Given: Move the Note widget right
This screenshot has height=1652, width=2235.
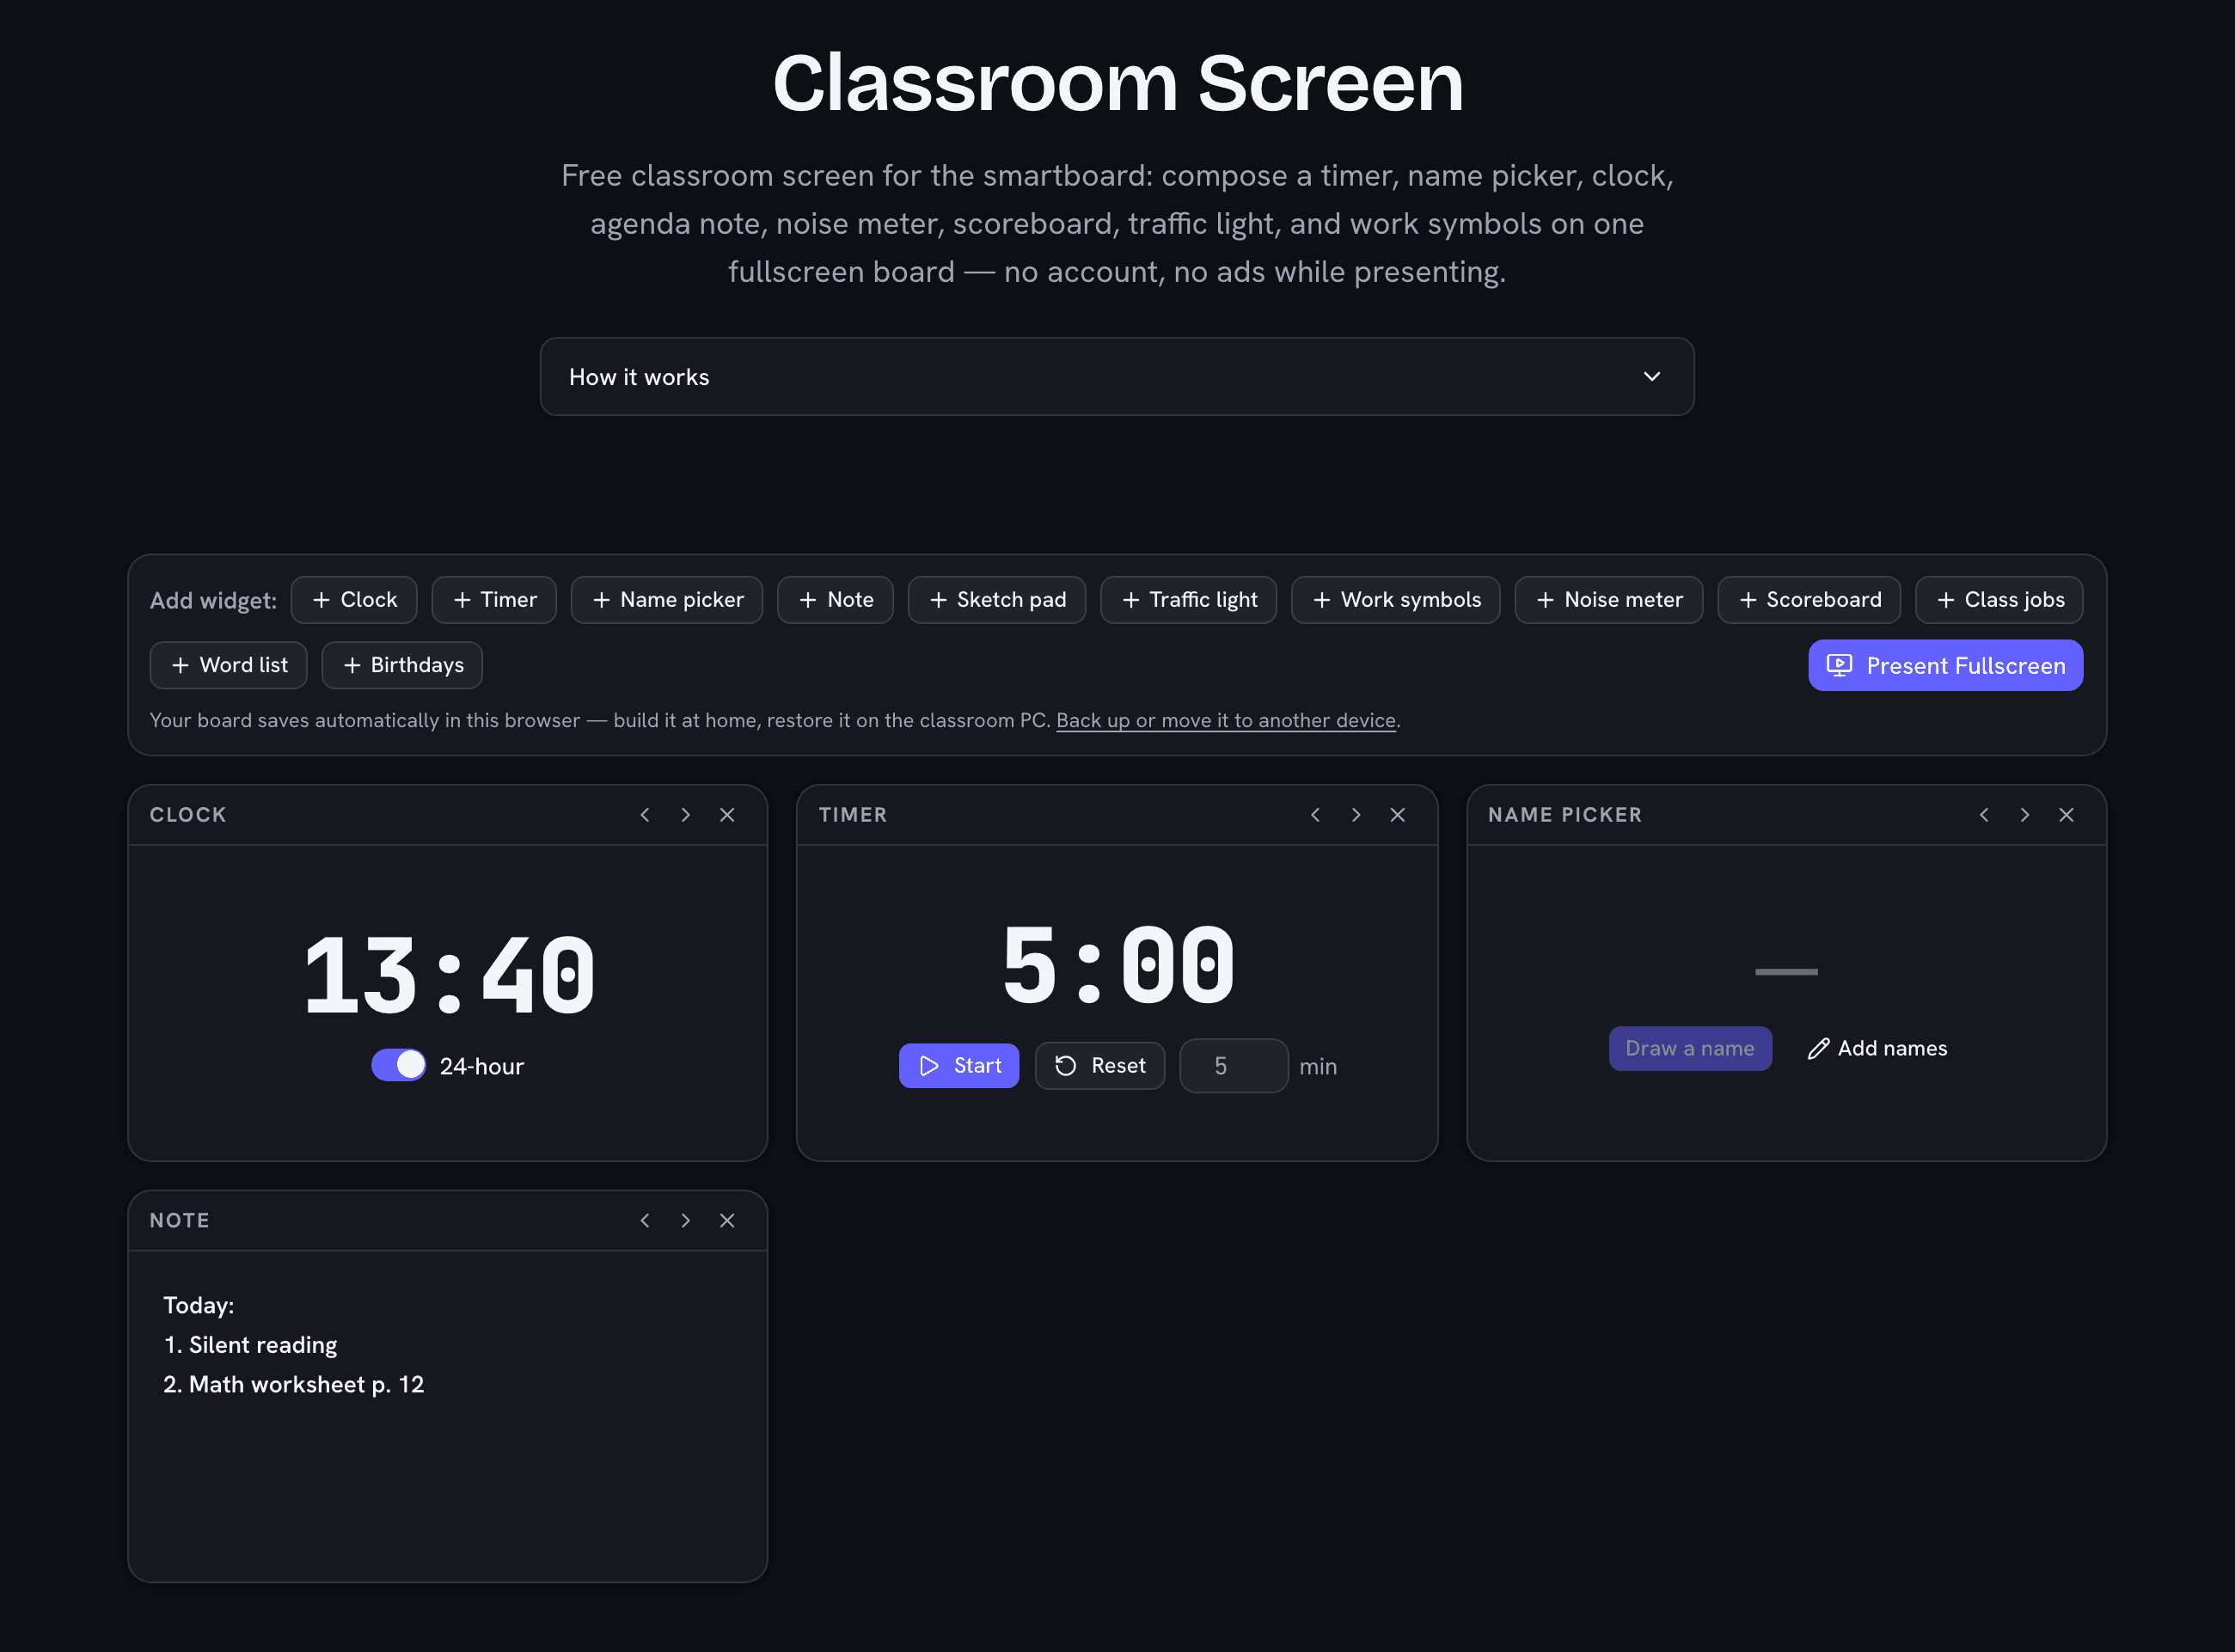Looking at the screenshot, I should [686, 1220].
